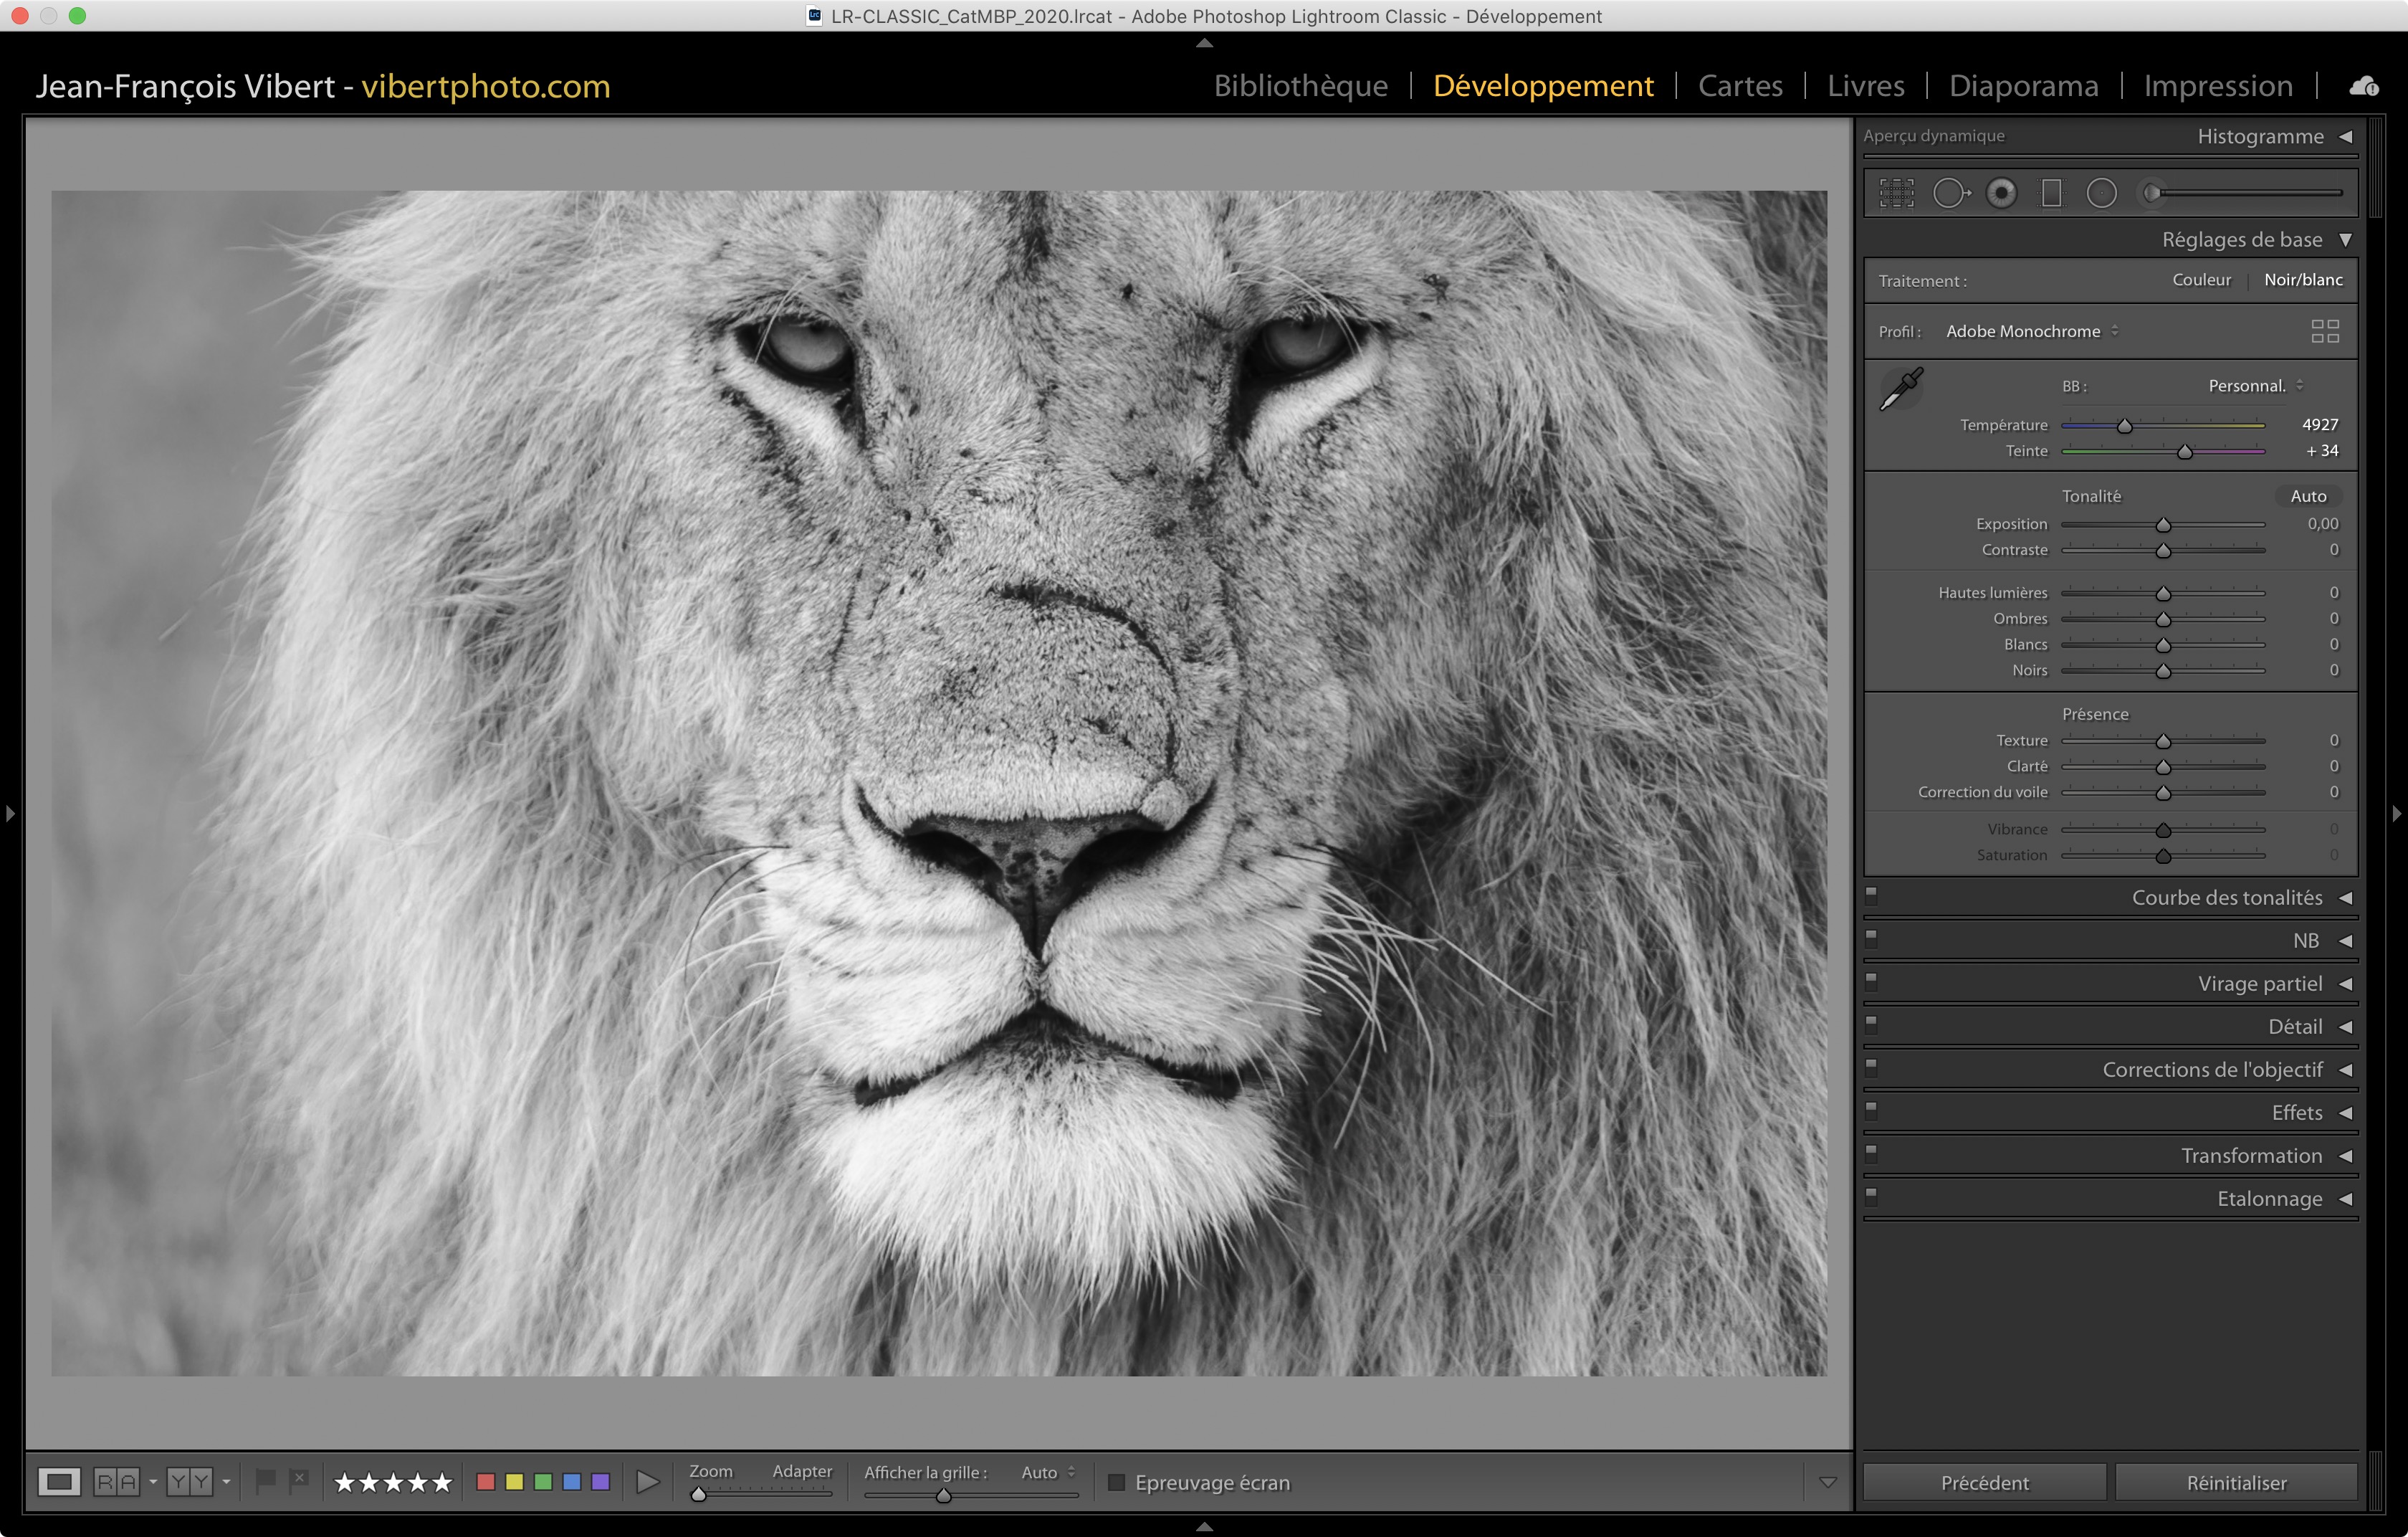Activate the red eye correction tool
This screenshot has height=1537, width=2408.
coord(2001,193)
